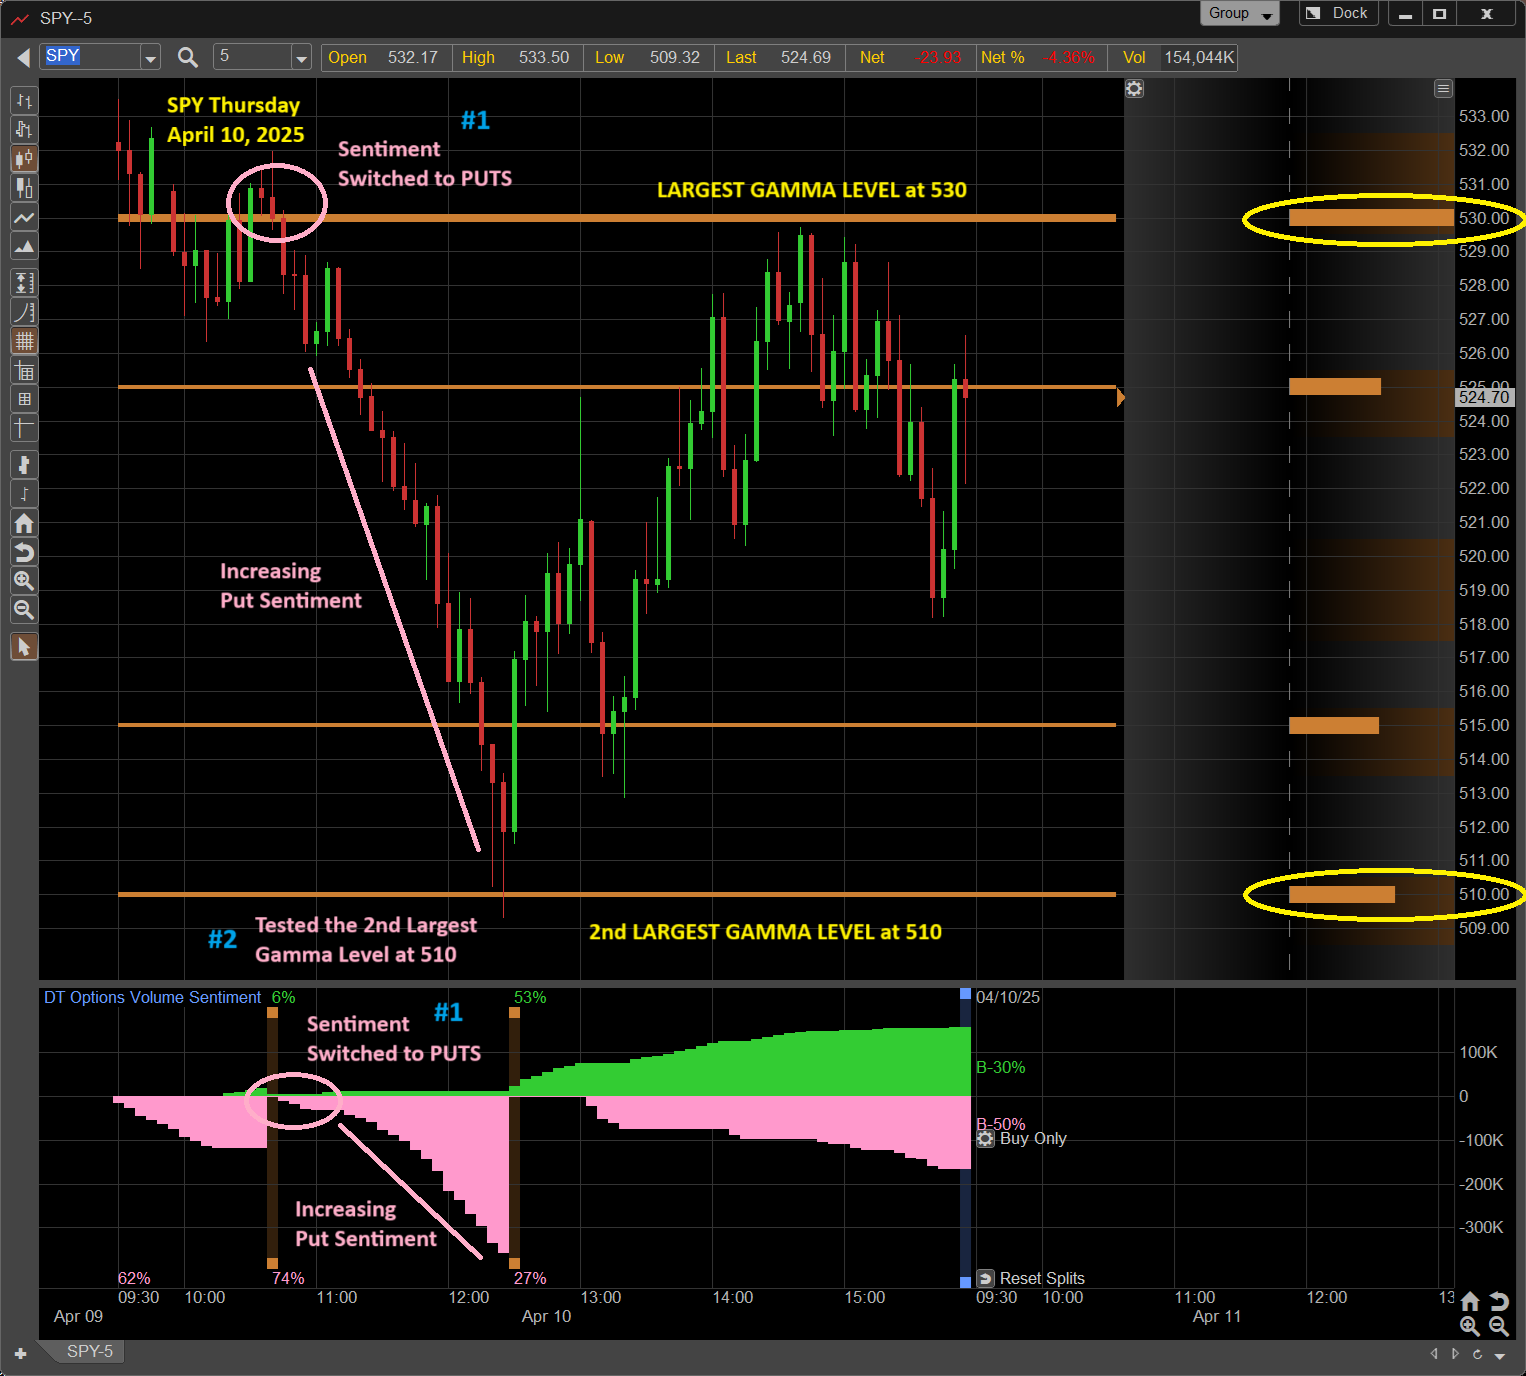Click the top split marker at 04/10/25
Screen dimensions: 1526x1376
point(965,994)
